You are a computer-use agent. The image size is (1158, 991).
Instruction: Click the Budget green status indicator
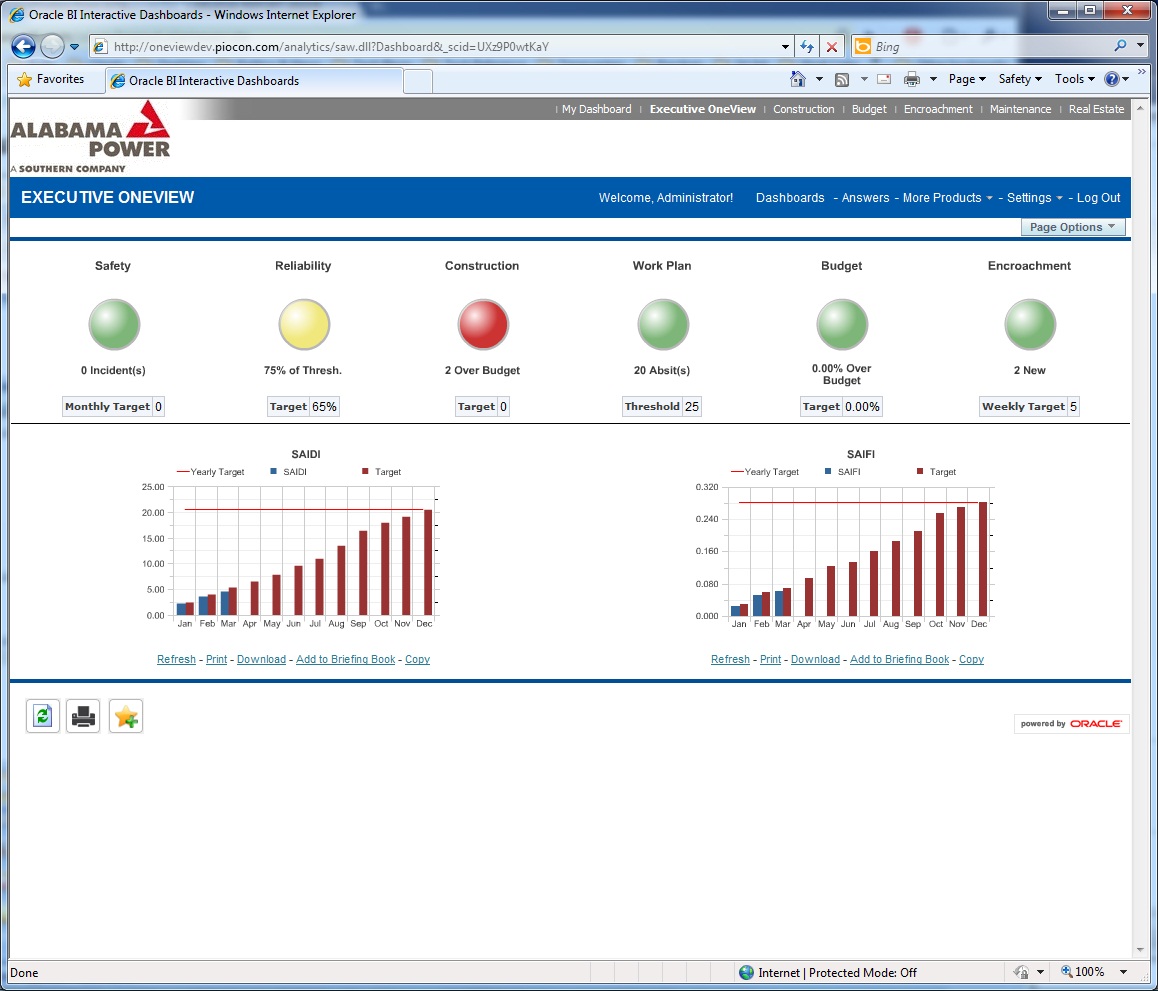[842, 324]
